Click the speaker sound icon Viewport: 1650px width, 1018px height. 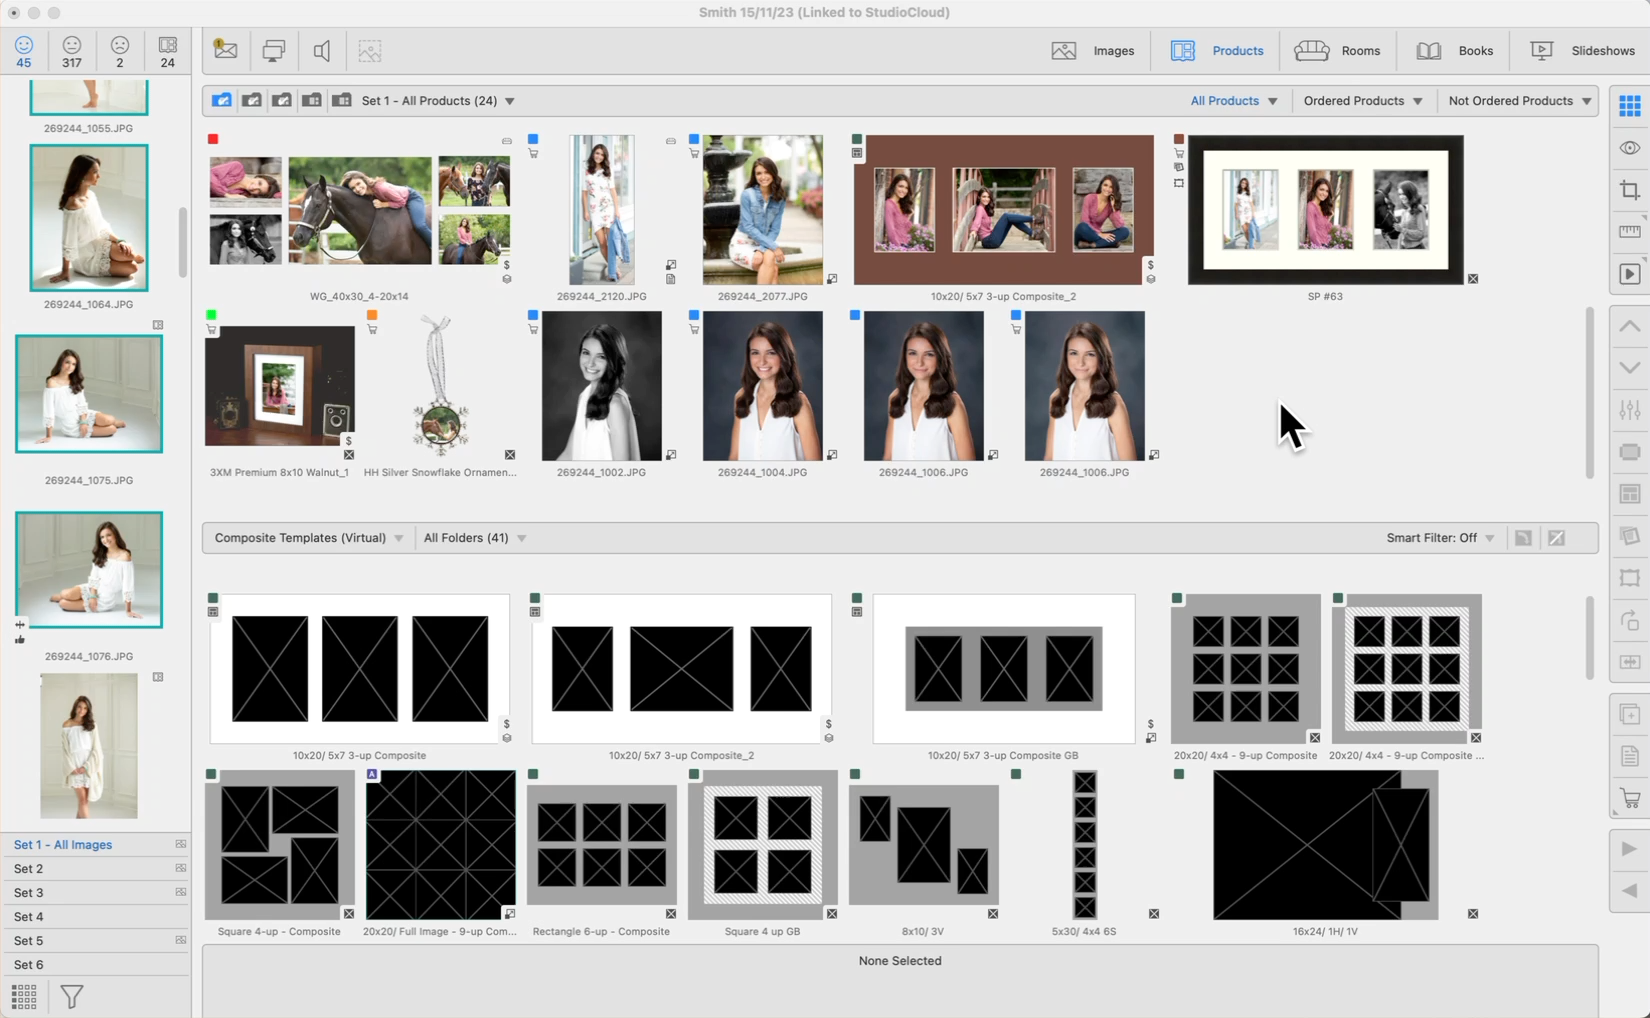coord(322,50)
